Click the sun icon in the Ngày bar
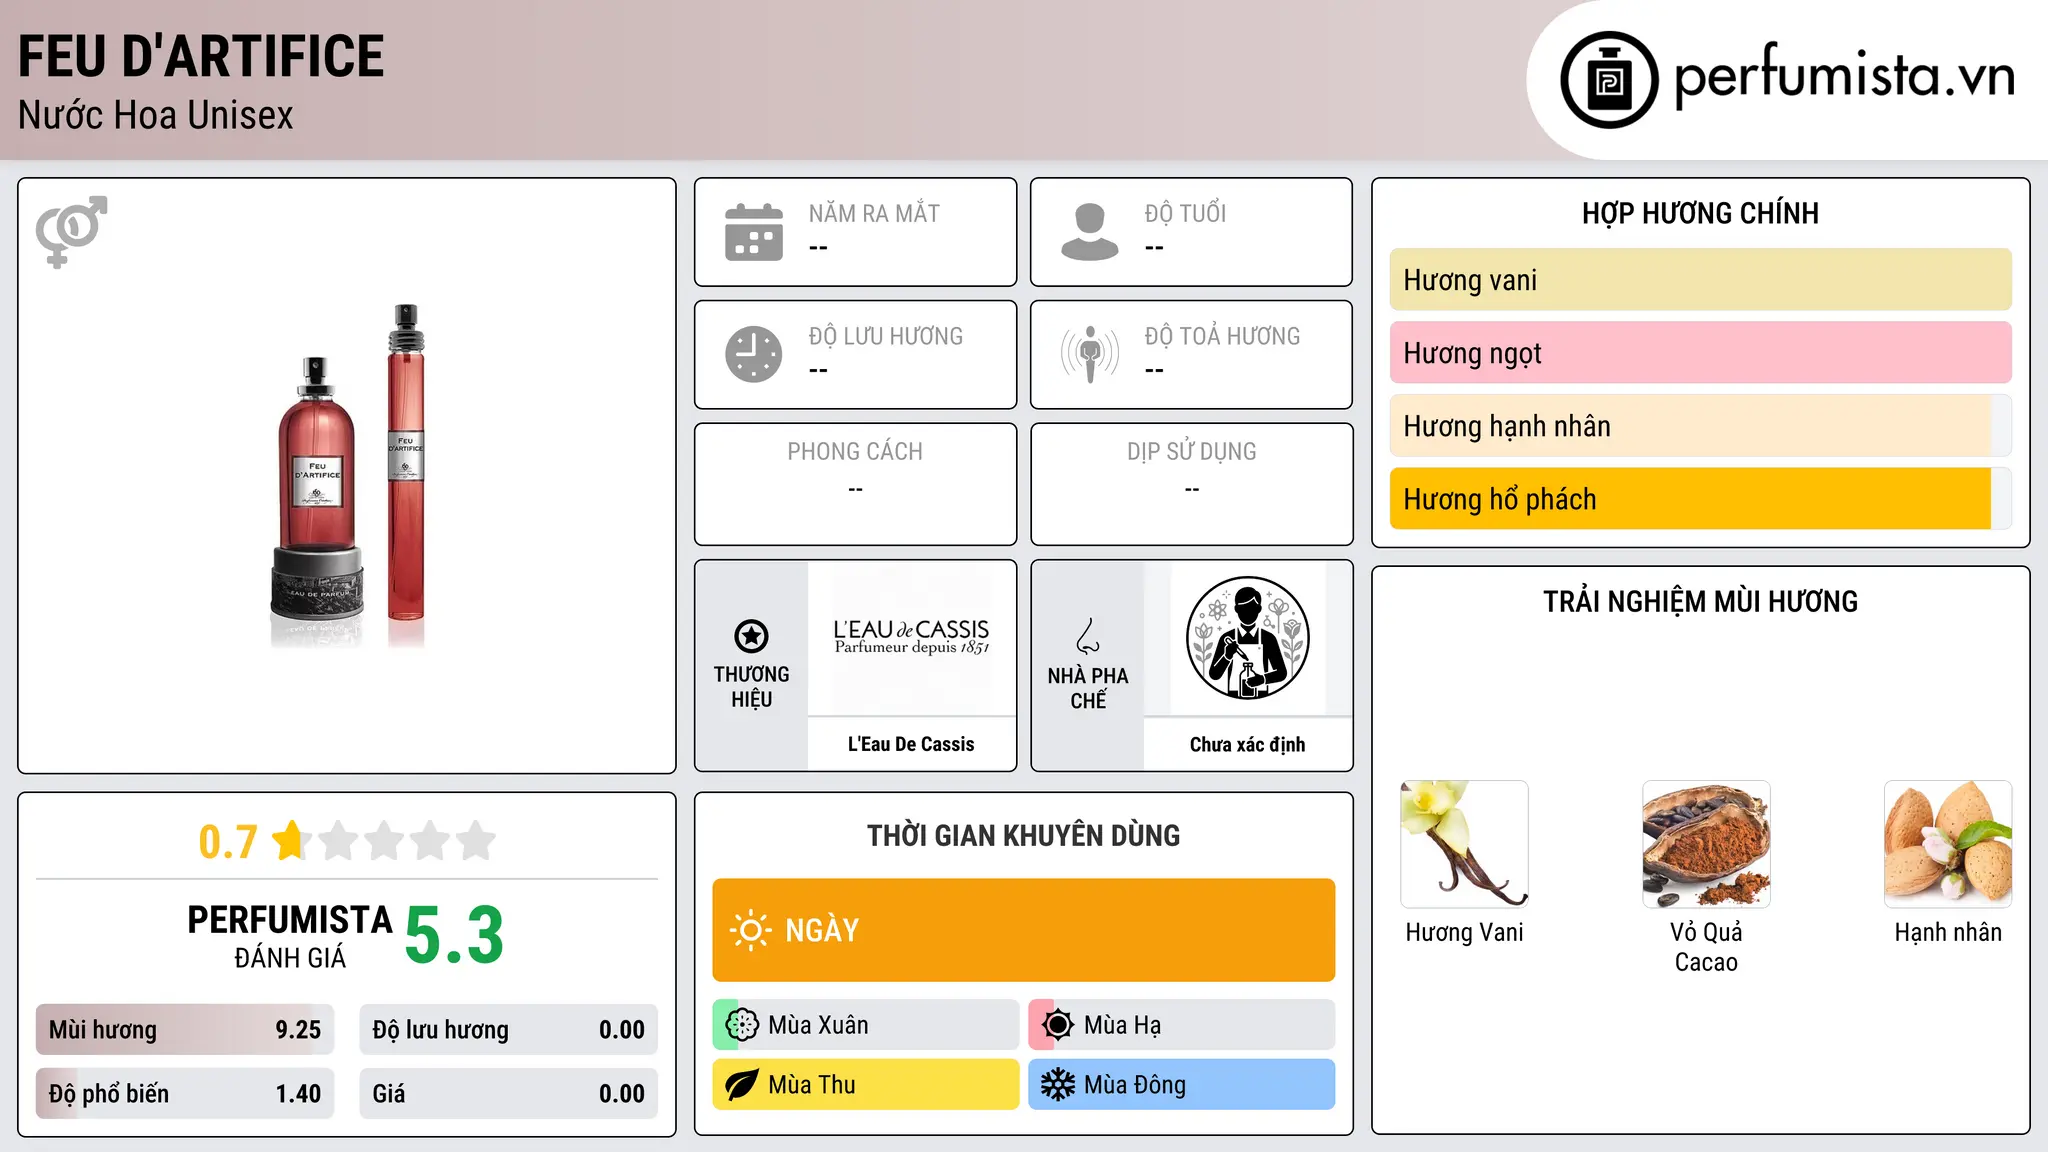2048x1152 pixels. pos(751,930)
